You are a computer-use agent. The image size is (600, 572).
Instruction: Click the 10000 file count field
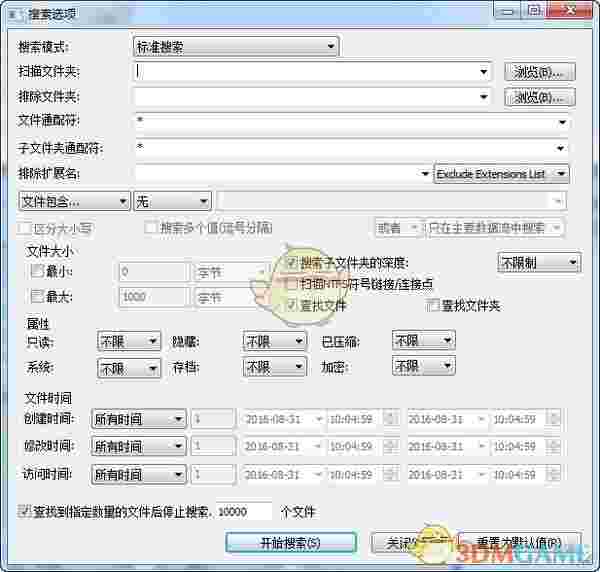pos(244,512)
